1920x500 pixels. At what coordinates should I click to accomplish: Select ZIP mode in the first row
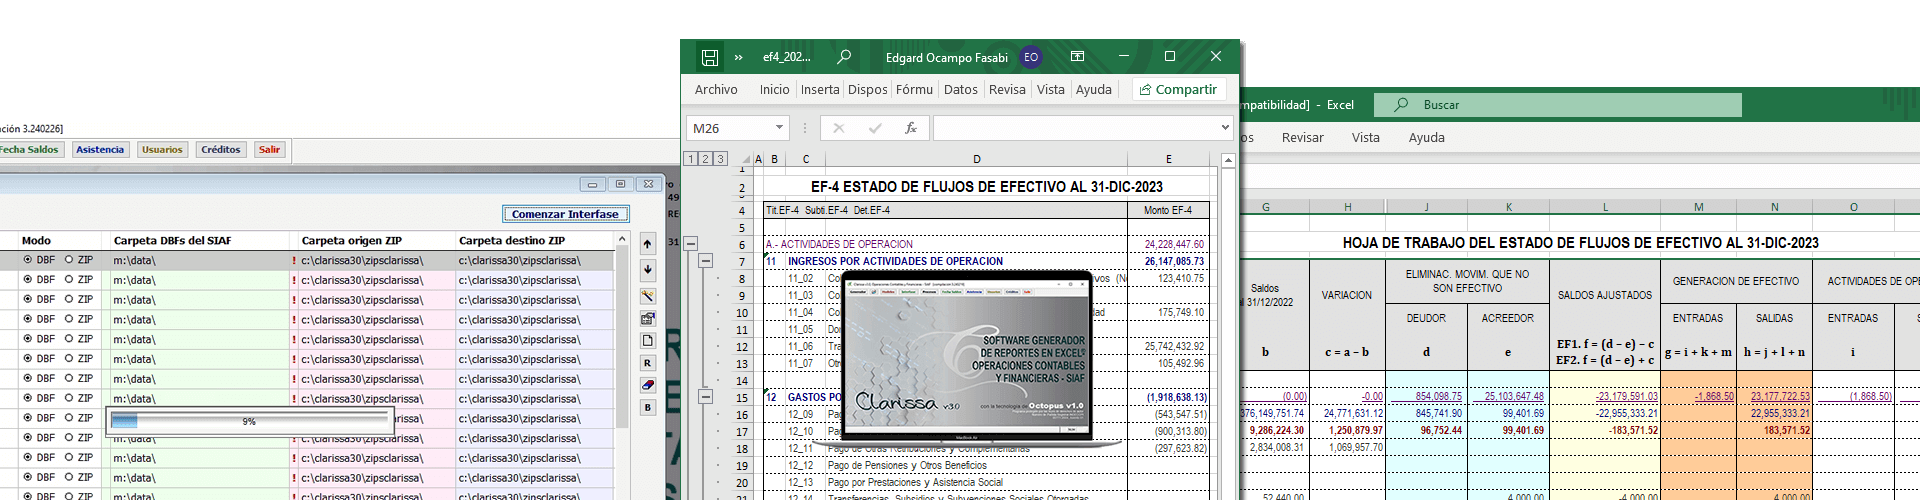coord(69,260)
